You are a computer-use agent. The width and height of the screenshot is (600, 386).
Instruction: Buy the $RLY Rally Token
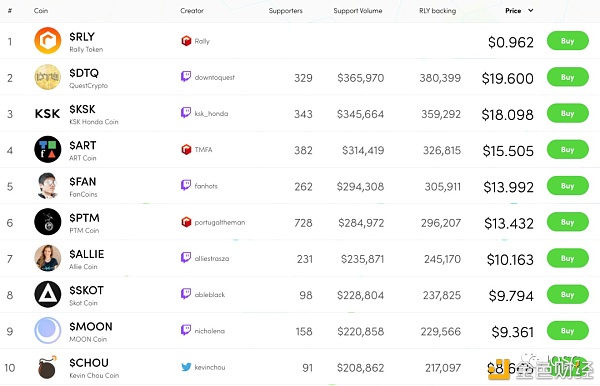point(567,41)
